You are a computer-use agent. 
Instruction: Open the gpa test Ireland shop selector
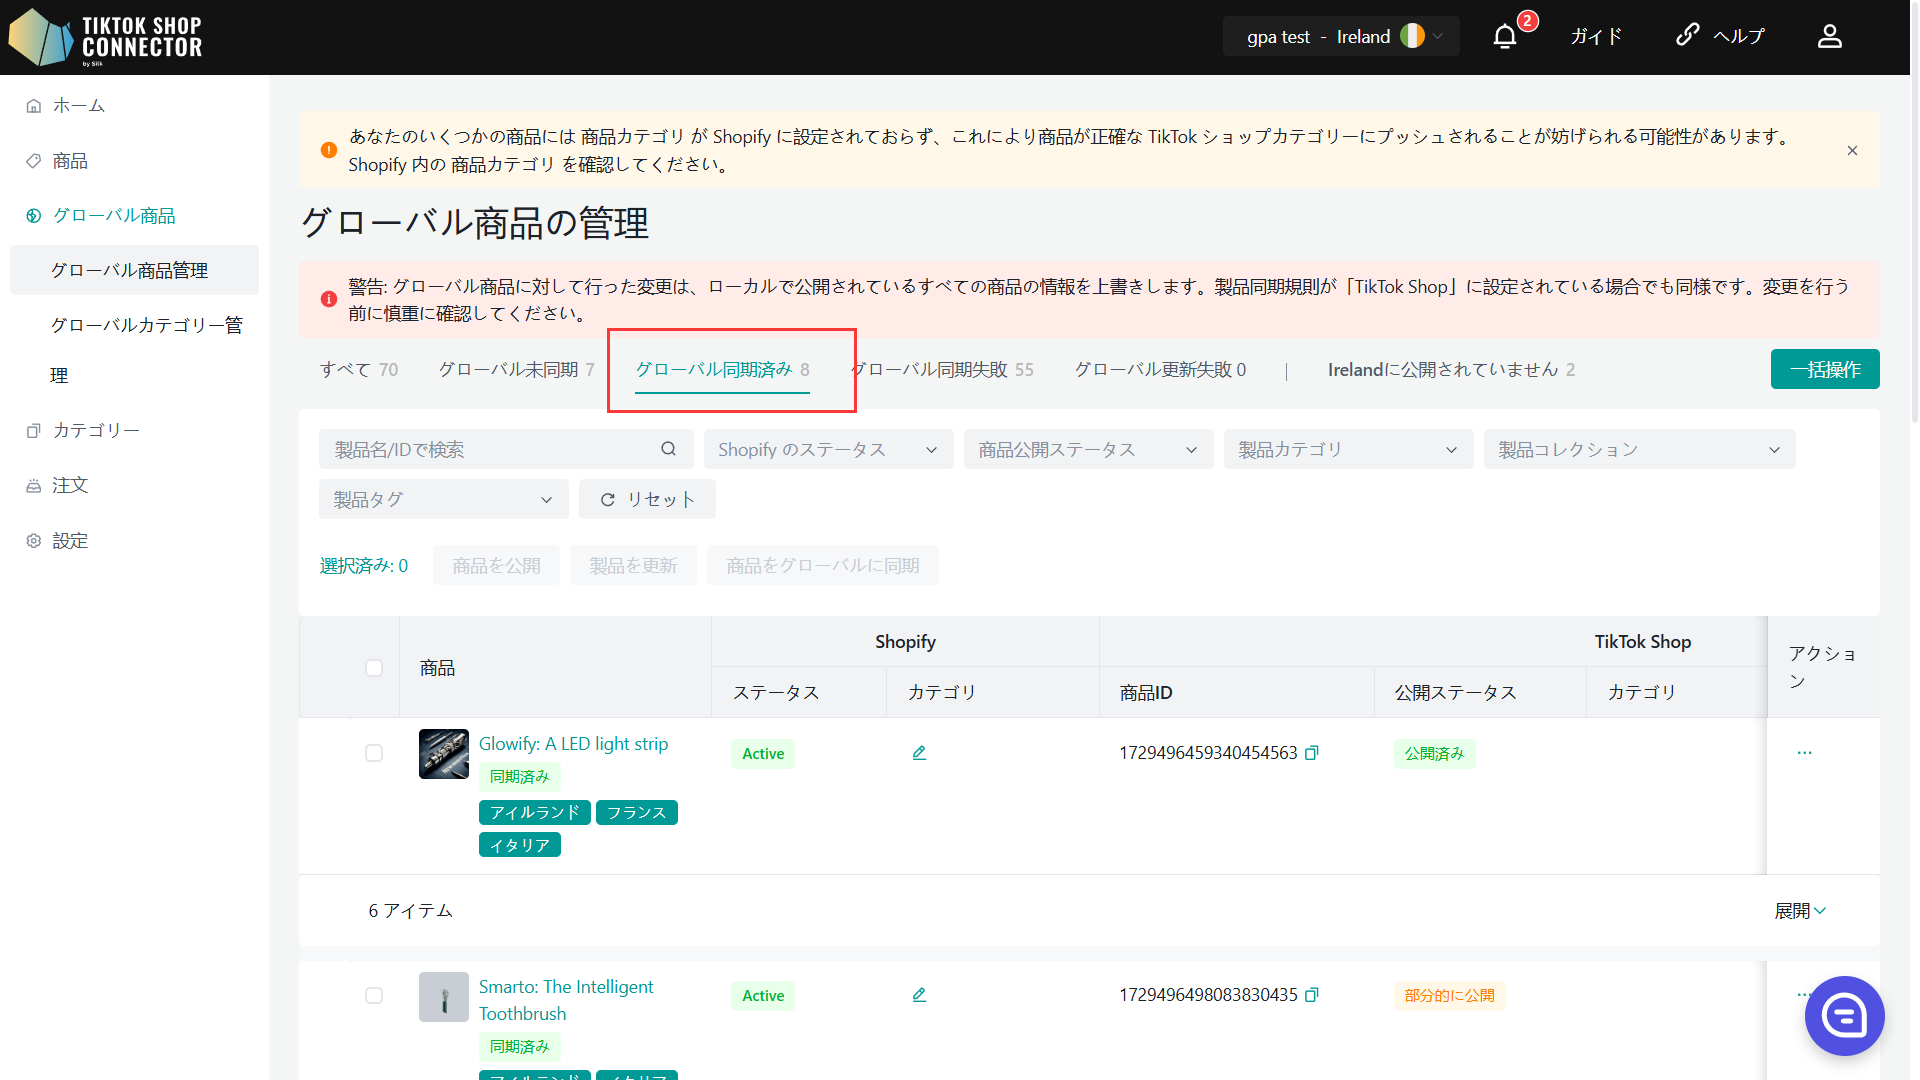(x=1340, y=37)
